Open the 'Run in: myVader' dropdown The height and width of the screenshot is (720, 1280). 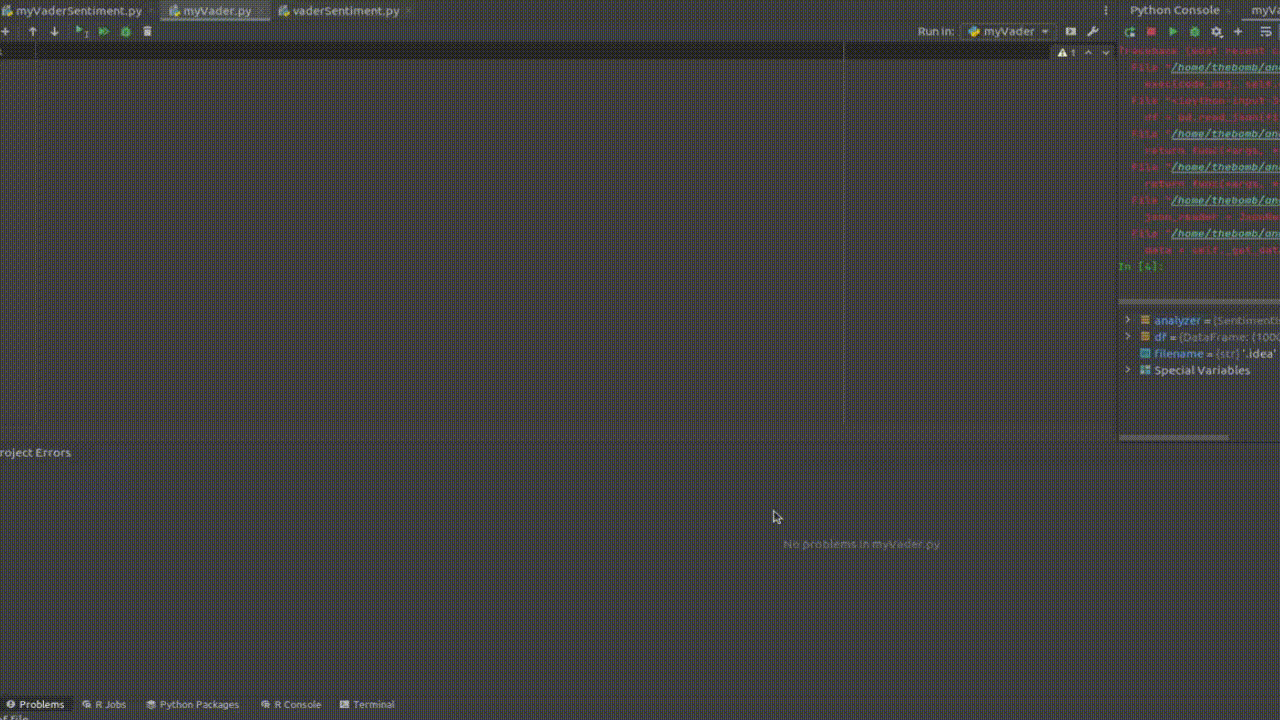1008,32
